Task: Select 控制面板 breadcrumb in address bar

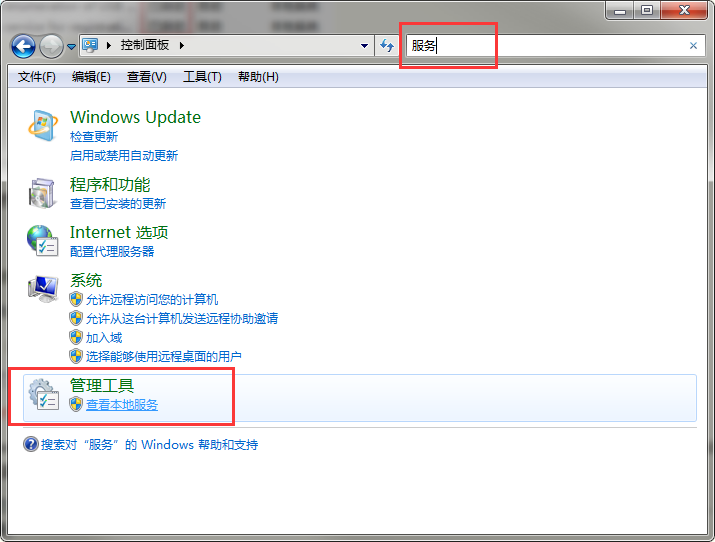Action: pyautogui.click(x=145, y=45)
